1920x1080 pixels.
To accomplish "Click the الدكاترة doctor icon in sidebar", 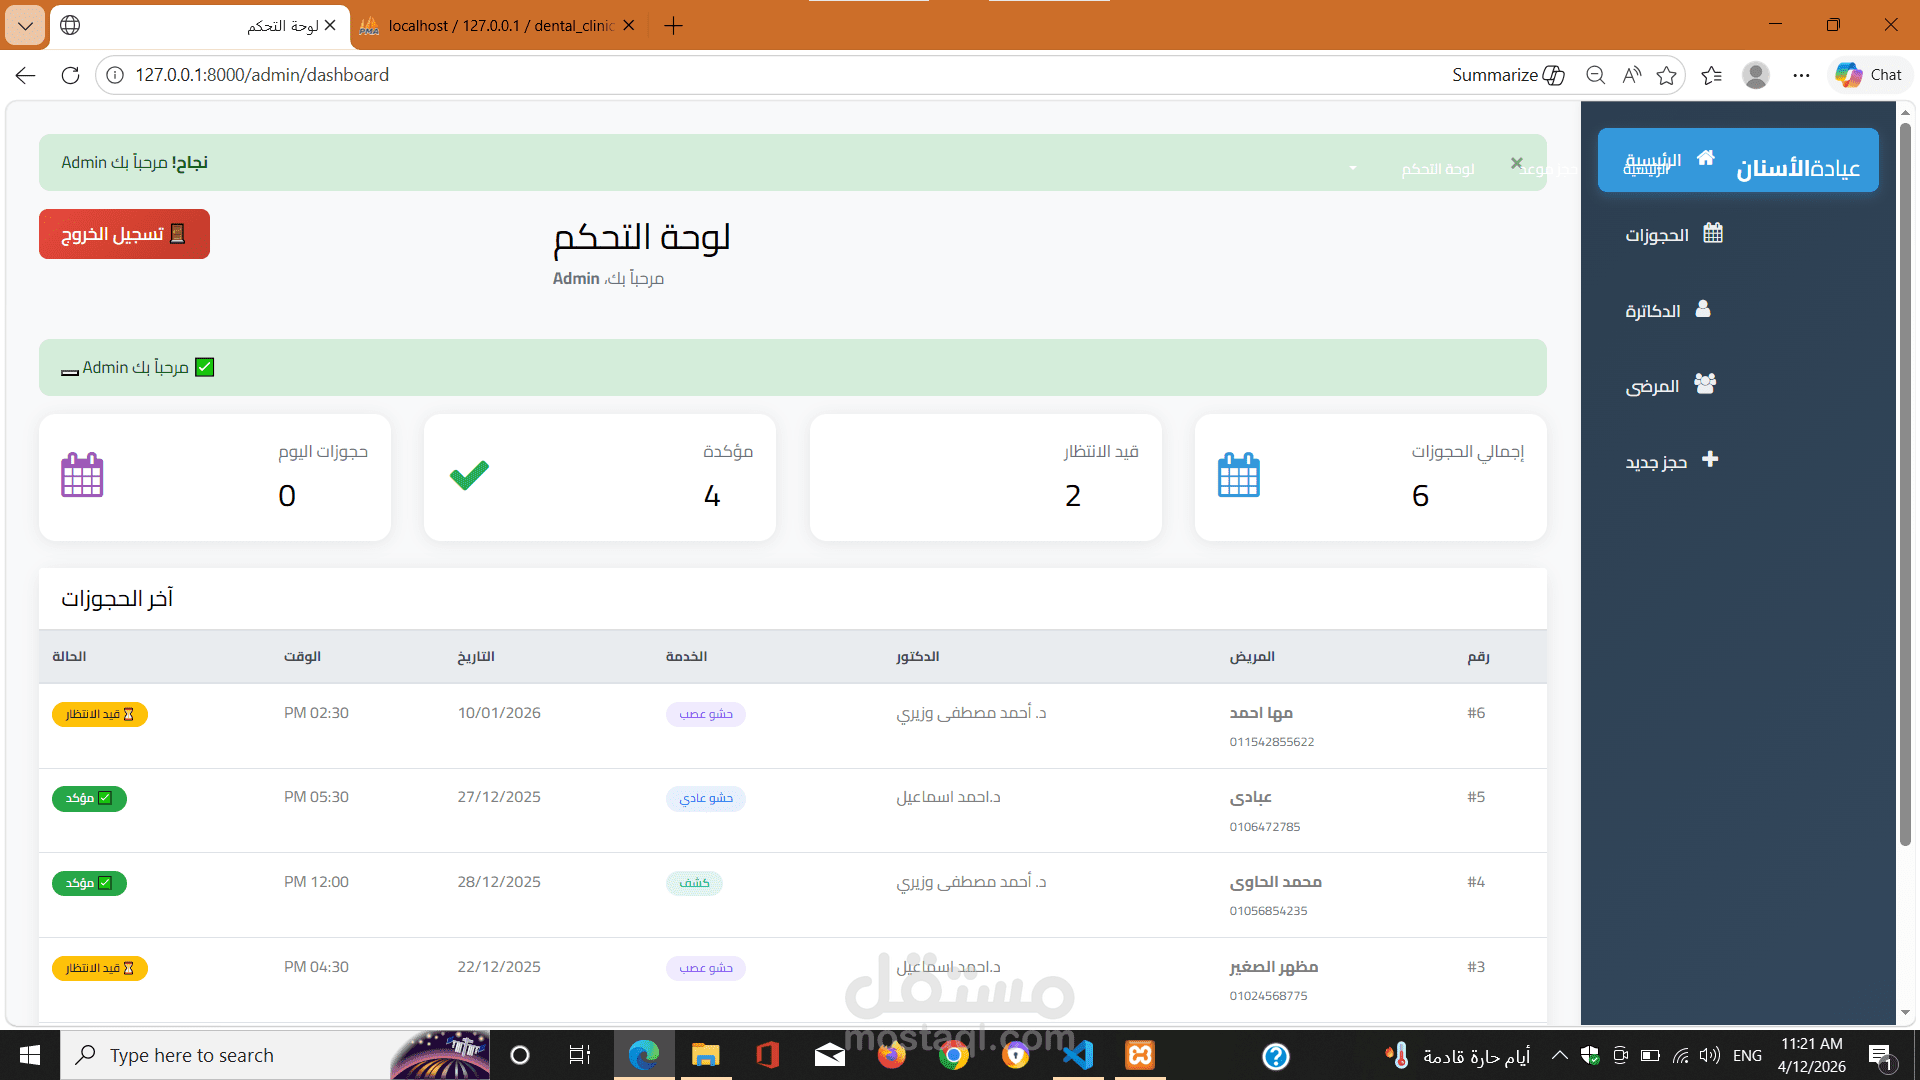I will click(1703, 309).
